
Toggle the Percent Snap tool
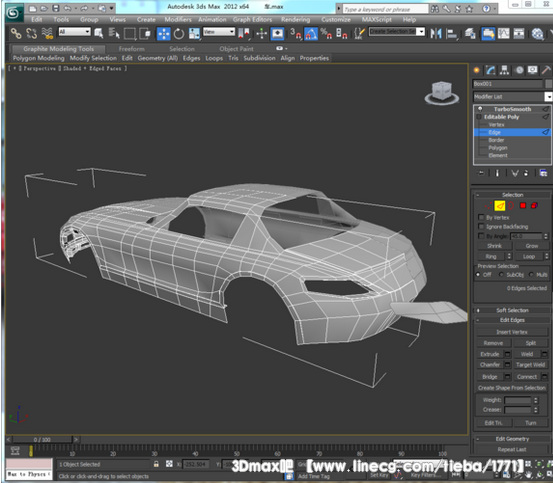(x=326, y=33)
